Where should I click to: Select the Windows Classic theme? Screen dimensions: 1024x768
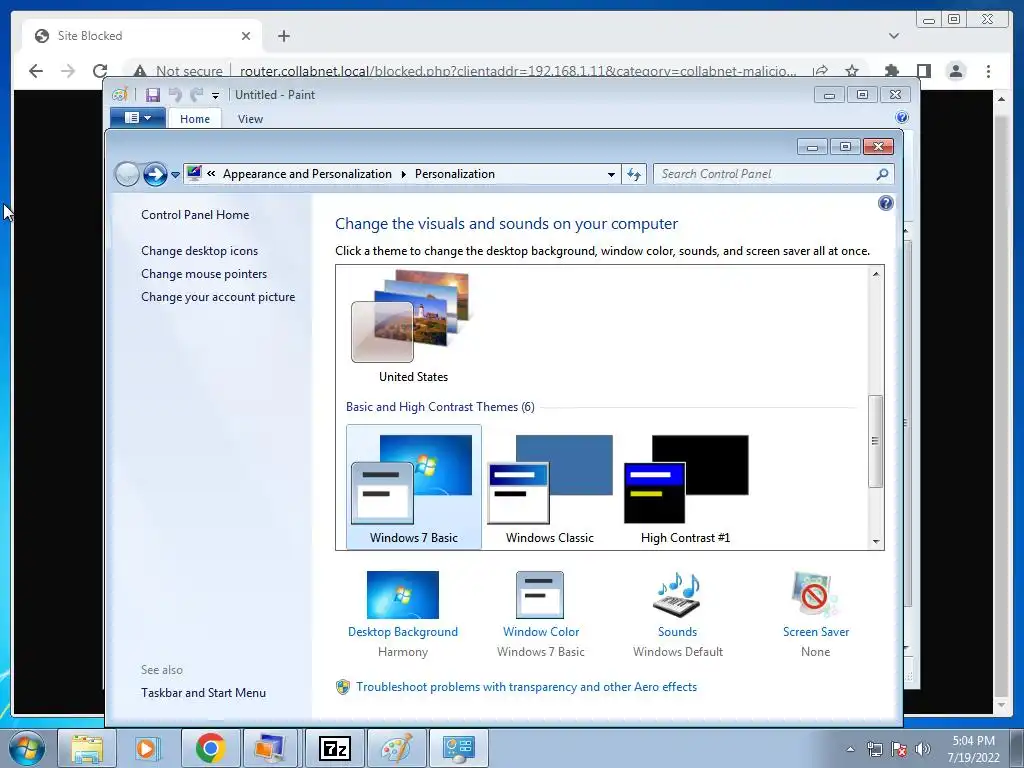[x=550, y=487]
